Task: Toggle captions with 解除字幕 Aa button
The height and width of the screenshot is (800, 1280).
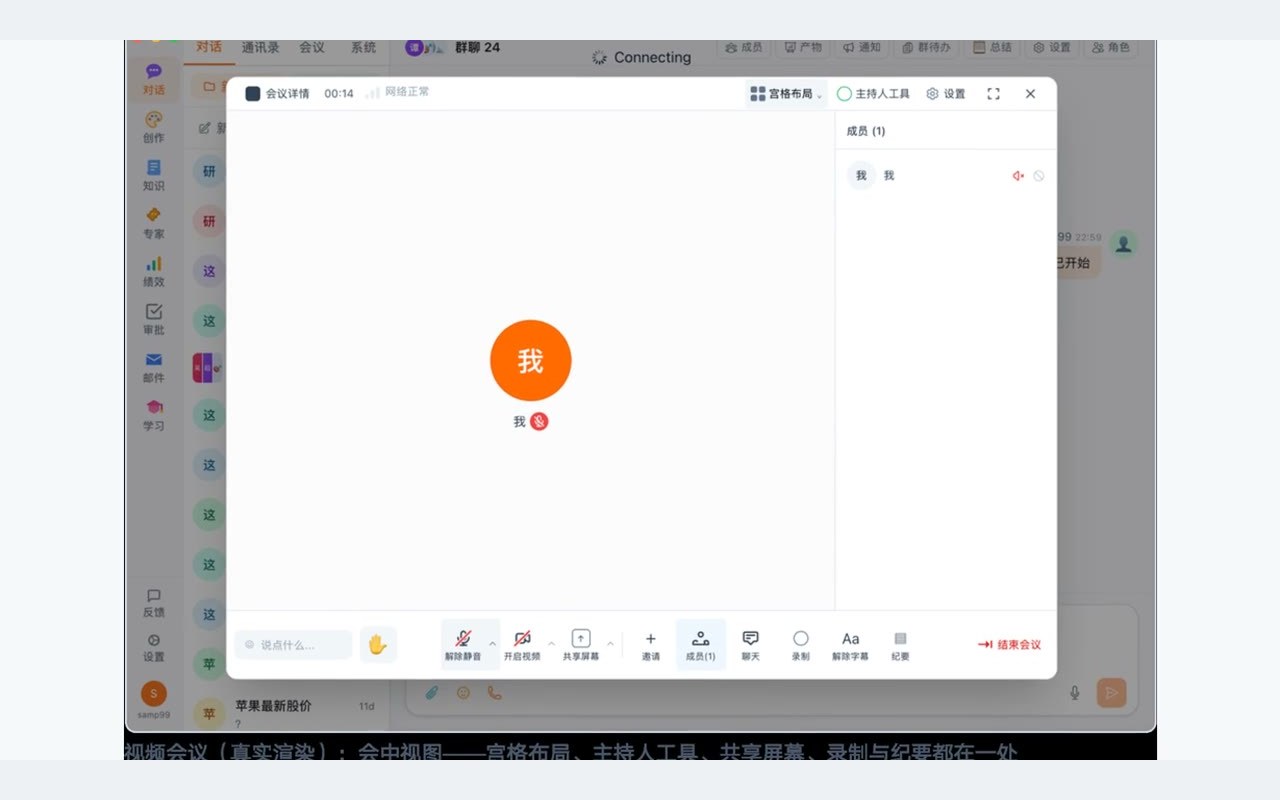Action: 850,645
